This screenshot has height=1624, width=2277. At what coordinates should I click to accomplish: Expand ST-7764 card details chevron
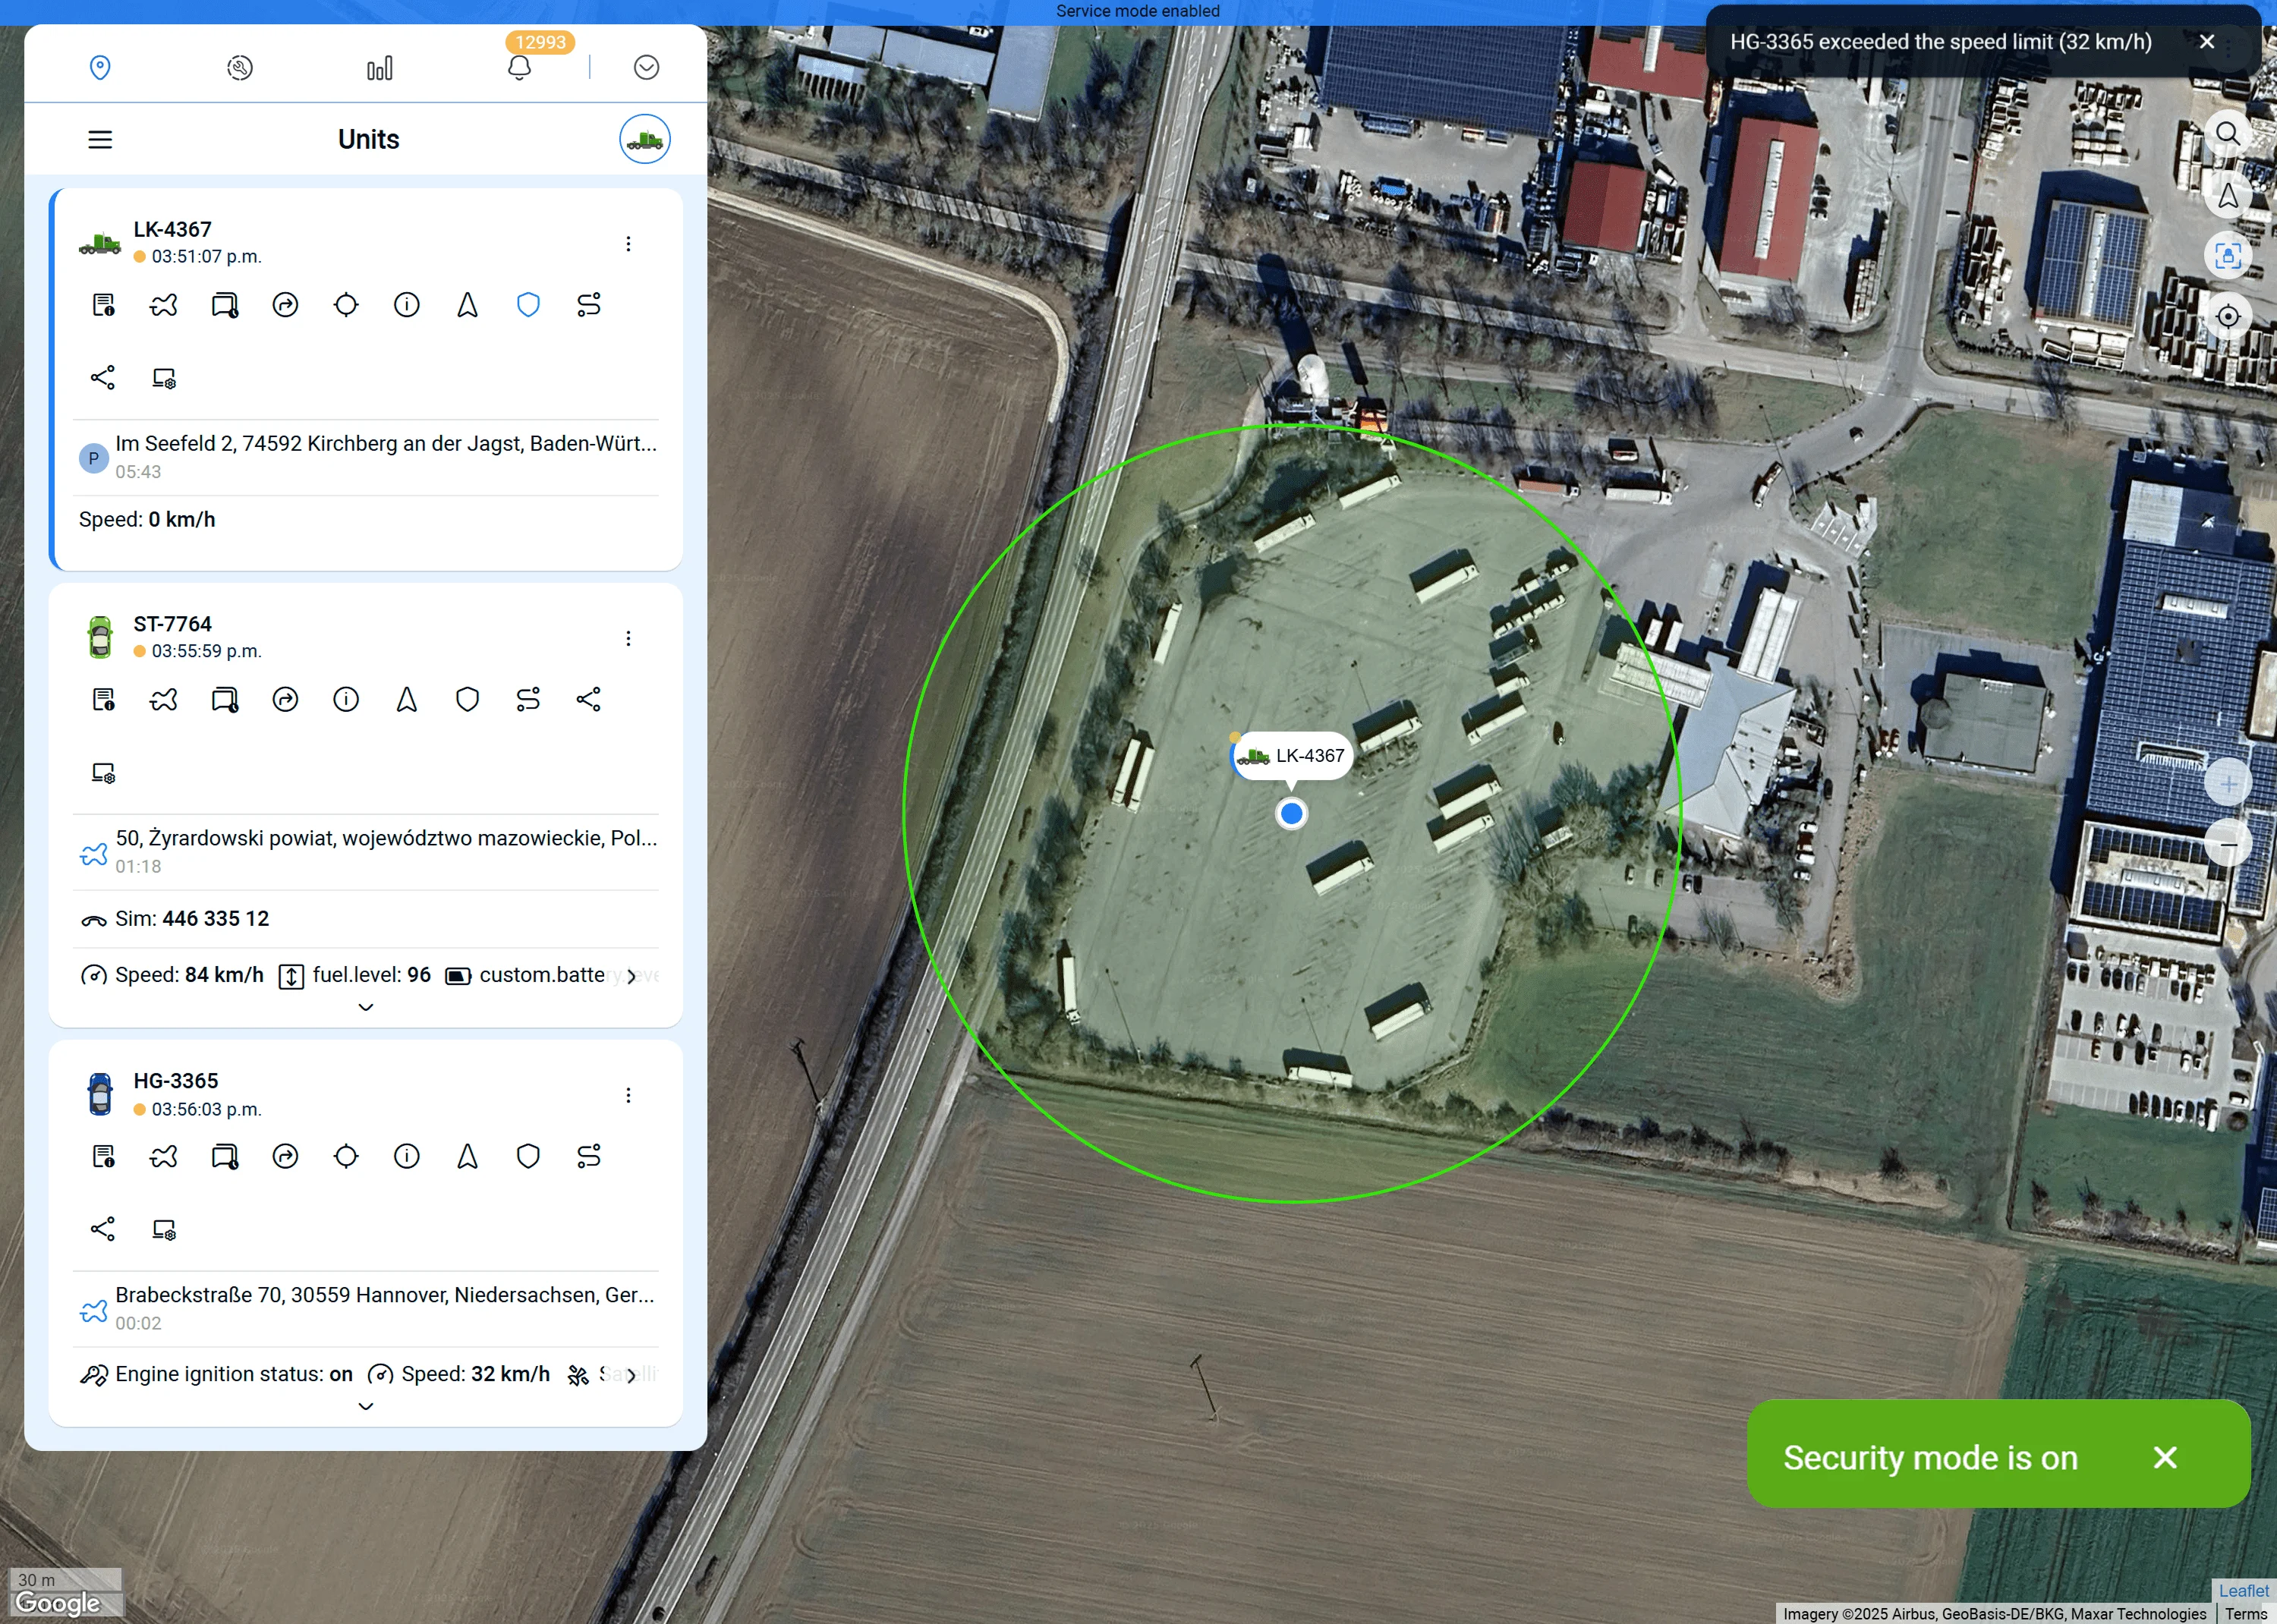(366, 1007)
